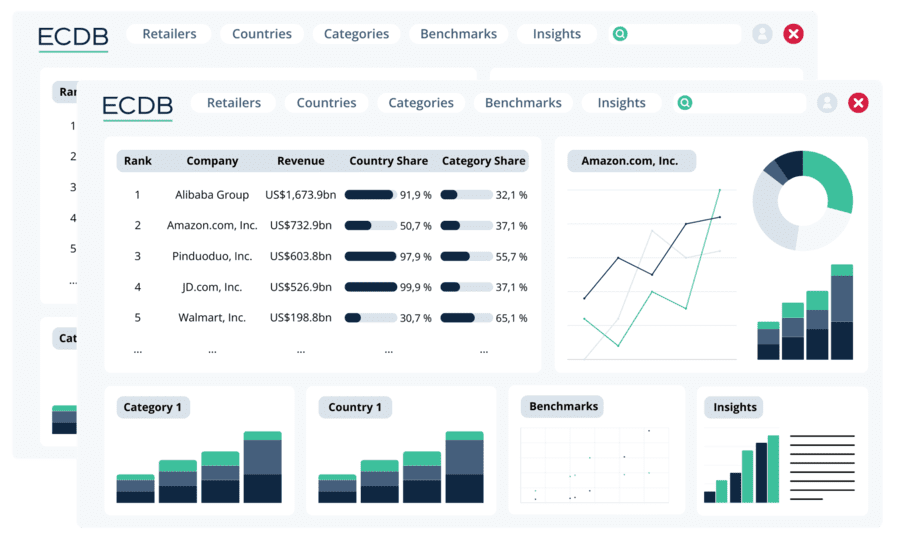This screenshot has width=900, height=539.
Task: Click revenue value US$732.9bn
Action: coord(300,226)
